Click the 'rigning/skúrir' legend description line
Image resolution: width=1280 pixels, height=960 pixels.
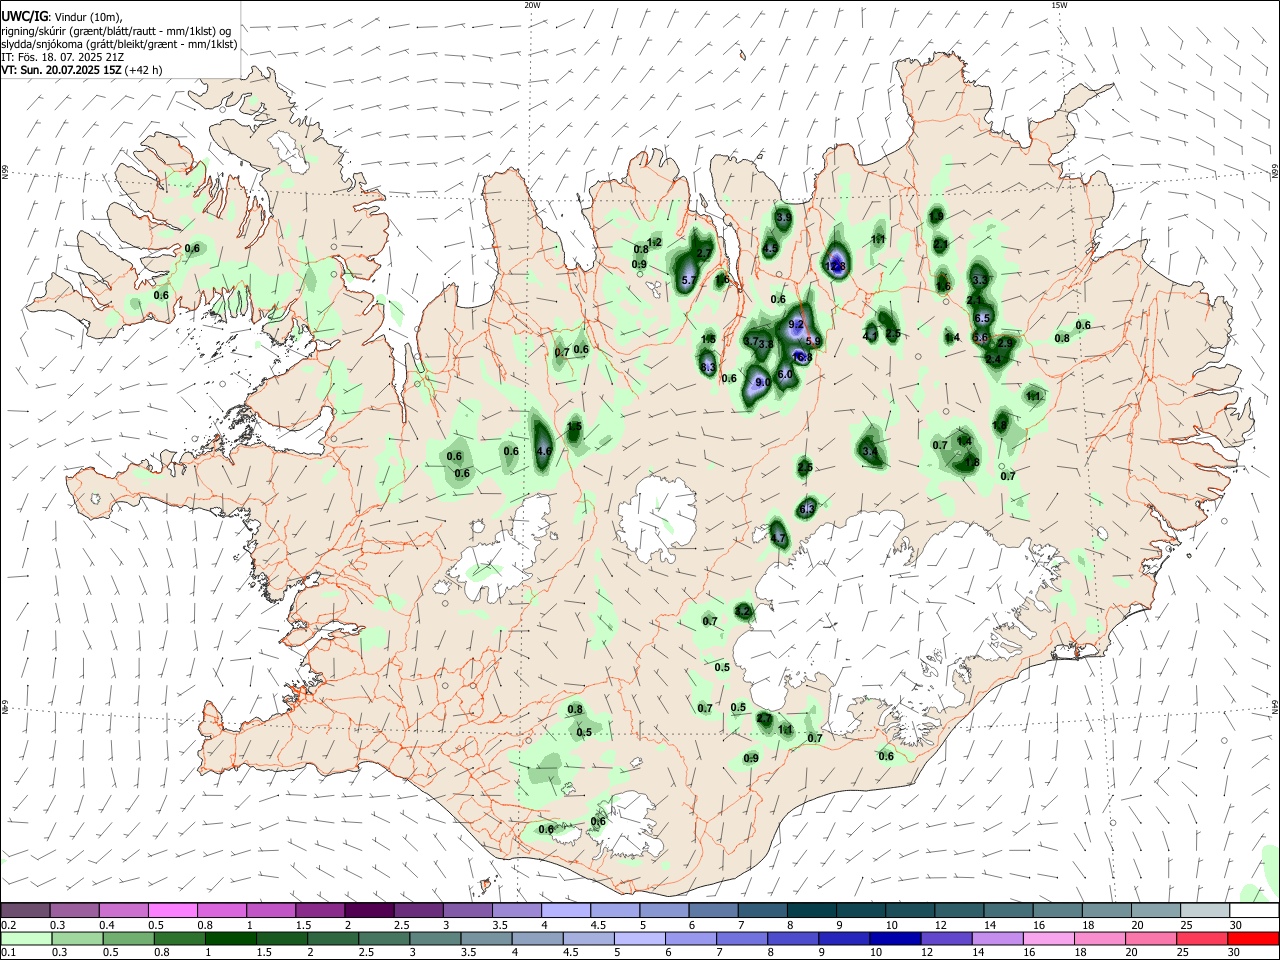click(x=118, y=31)
